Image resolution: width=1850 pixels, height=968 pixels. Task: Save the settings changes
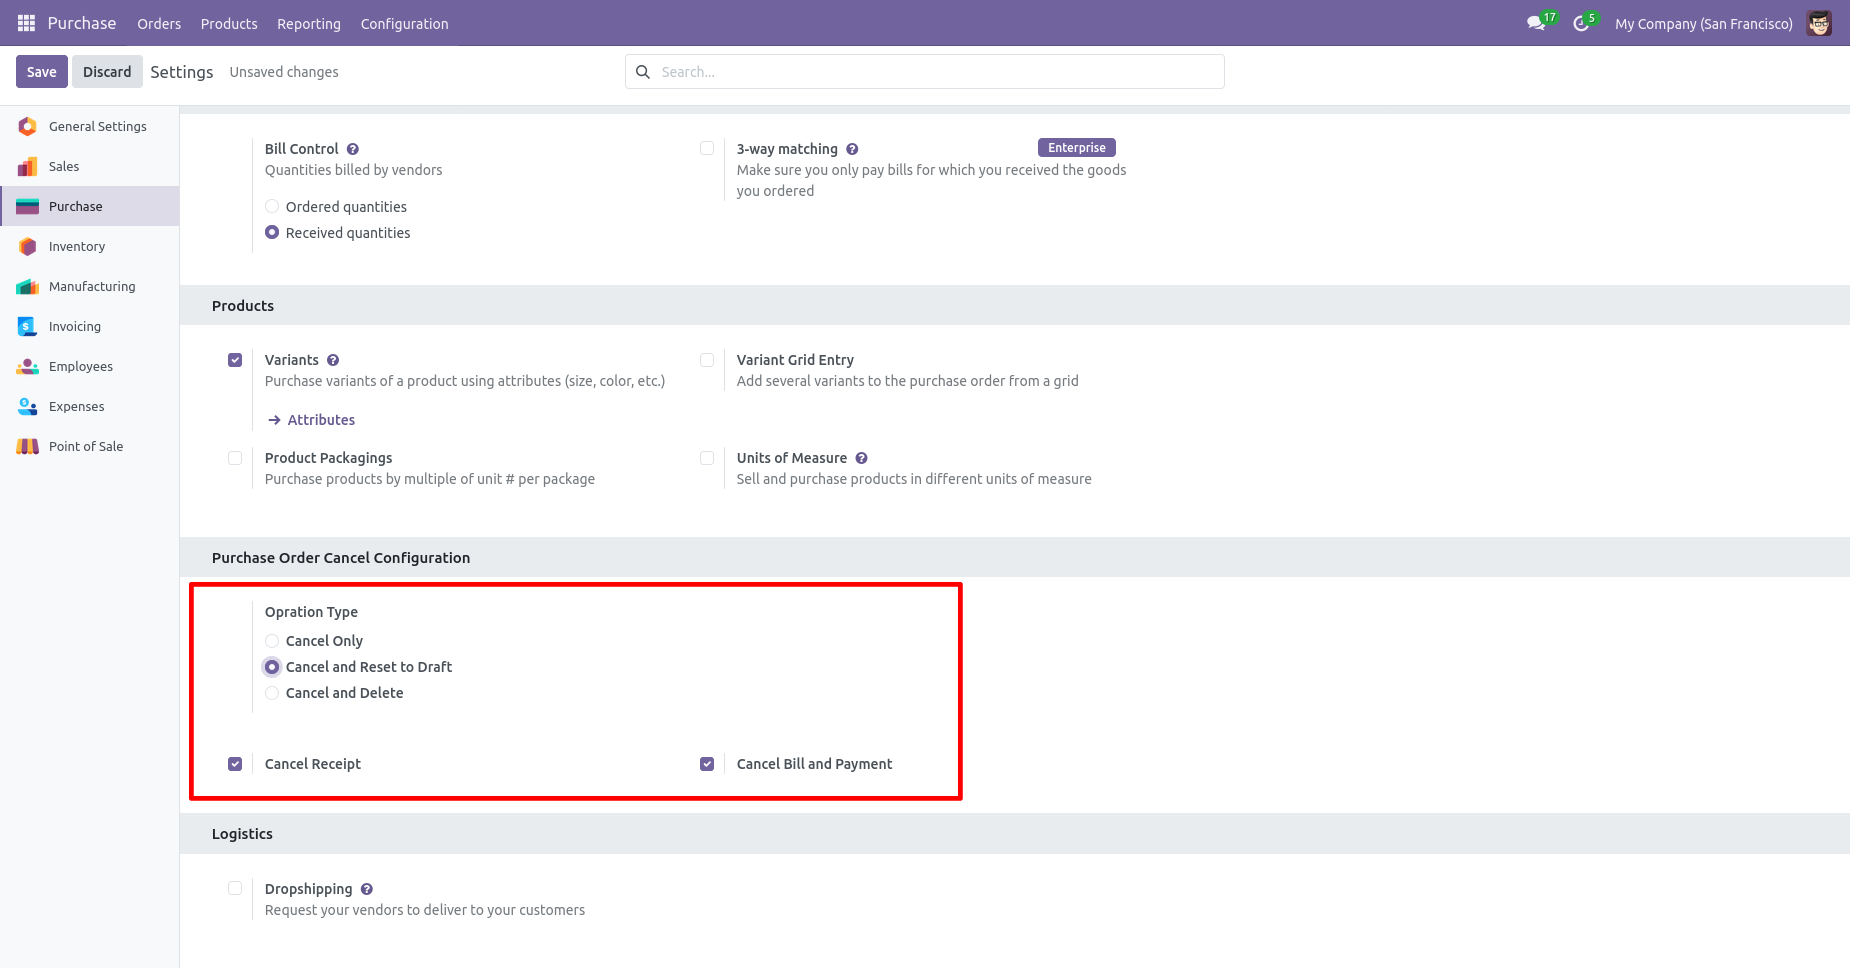[x=42, y=72]
